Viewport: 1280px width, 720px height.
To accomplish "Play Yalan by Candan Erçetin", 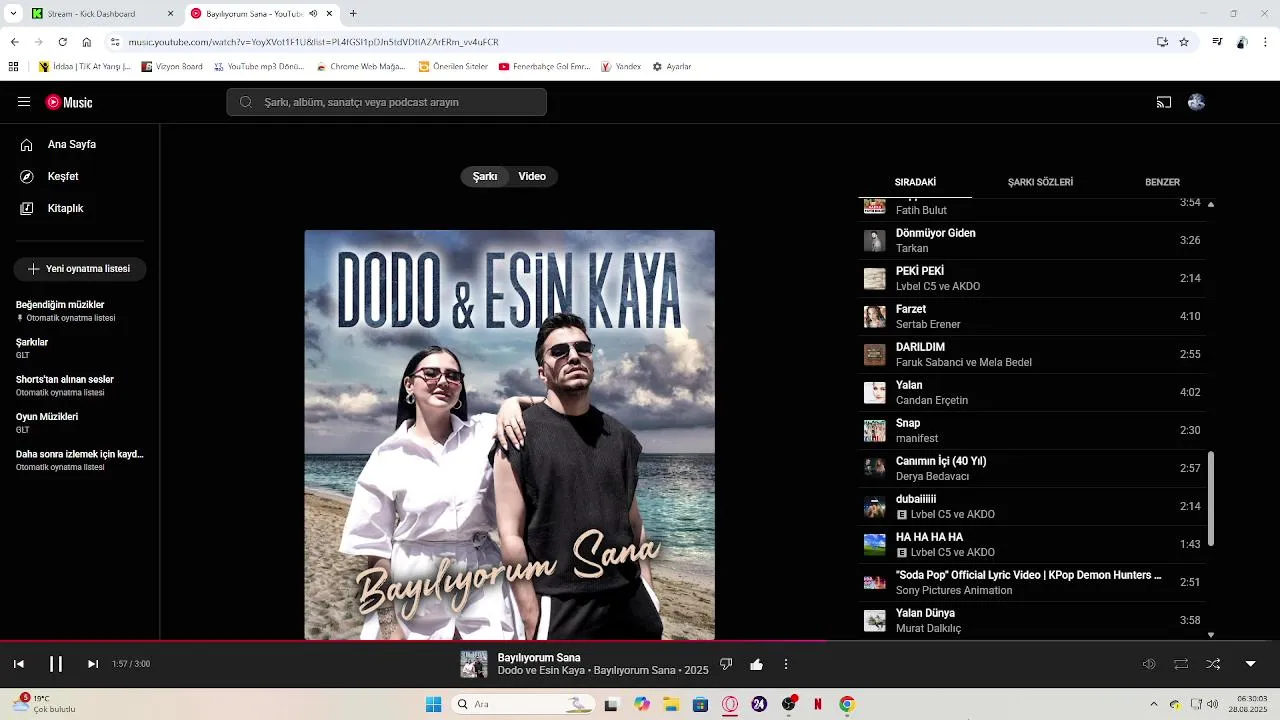I will [1032, 393].
